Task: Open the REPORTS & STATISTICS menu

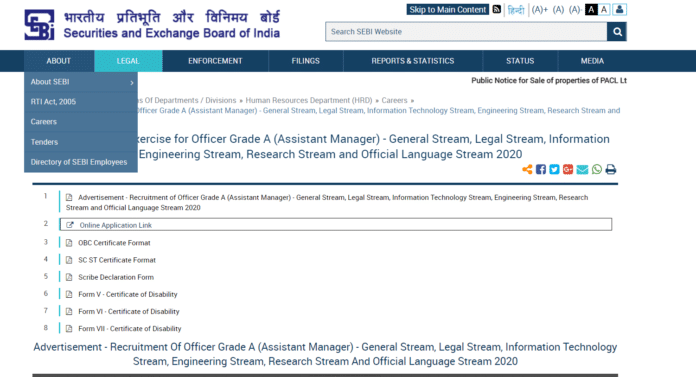Action: (x=413, y=61)
